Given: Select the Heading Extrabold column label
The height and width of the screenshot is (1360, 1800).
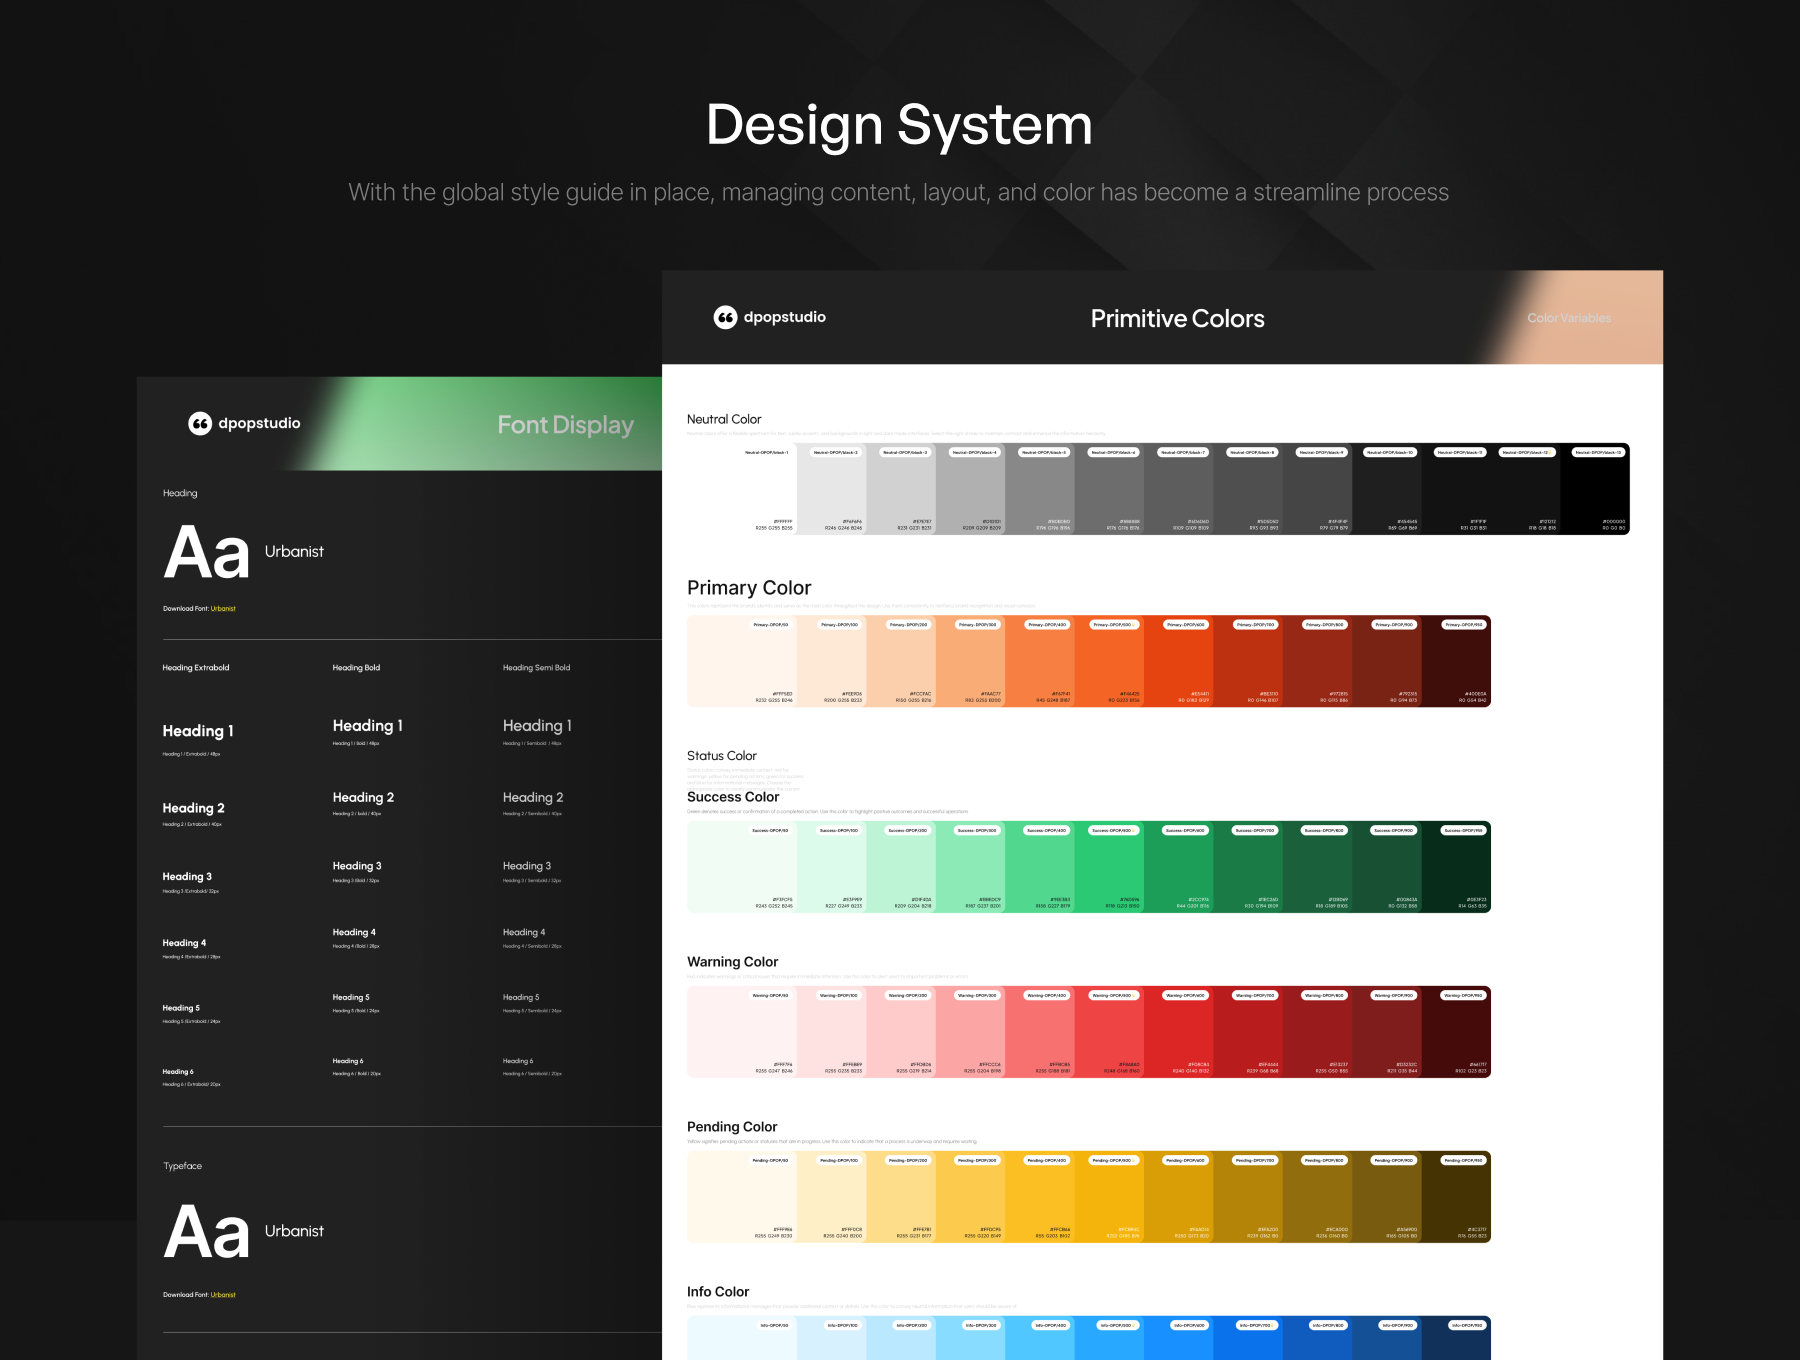Looking at the screenshot, I should point(196,667).
